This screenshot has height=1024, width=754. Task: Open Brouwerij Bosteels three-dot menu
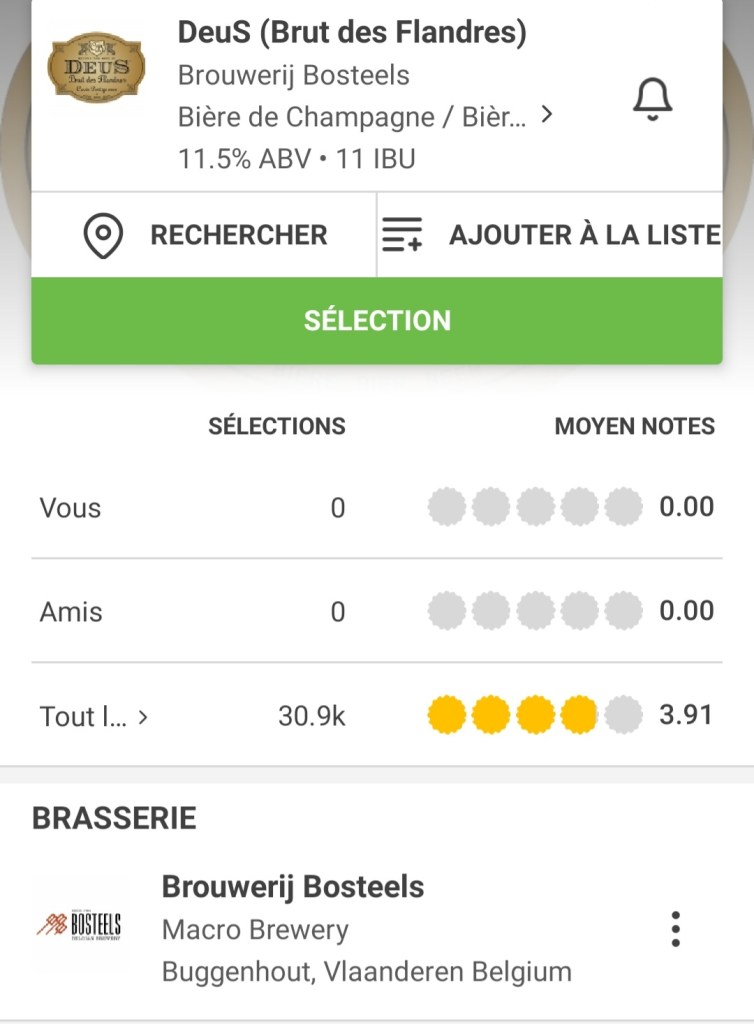[x=676, y=929]
